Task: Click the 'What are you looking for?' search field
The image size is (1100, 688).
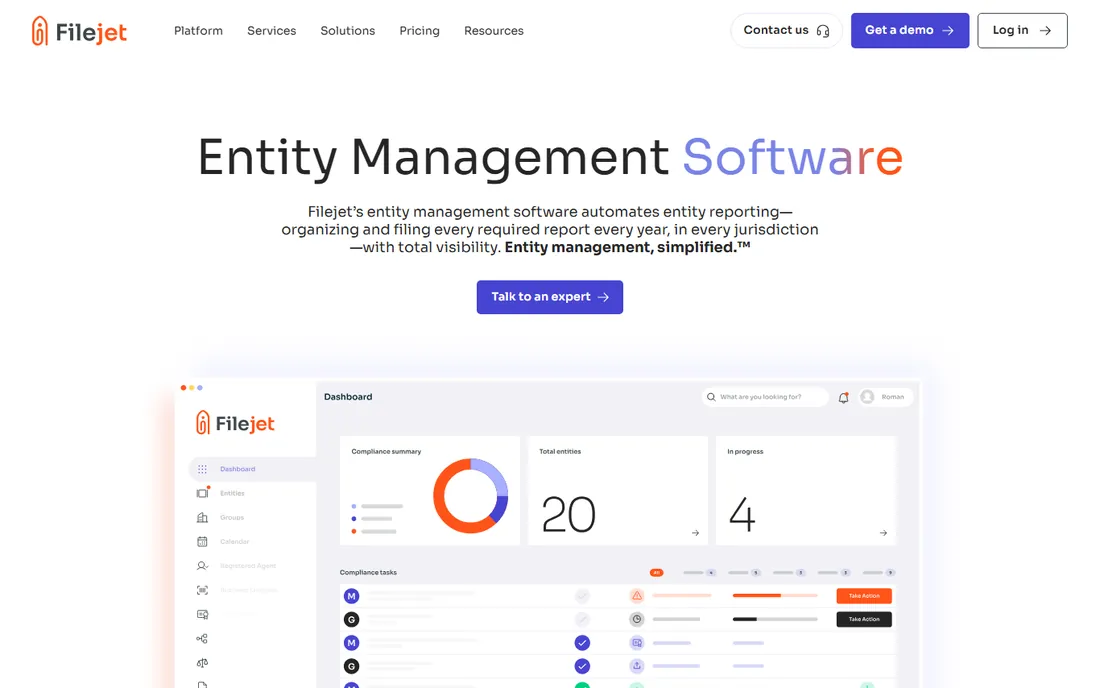Action: [764, 397]
